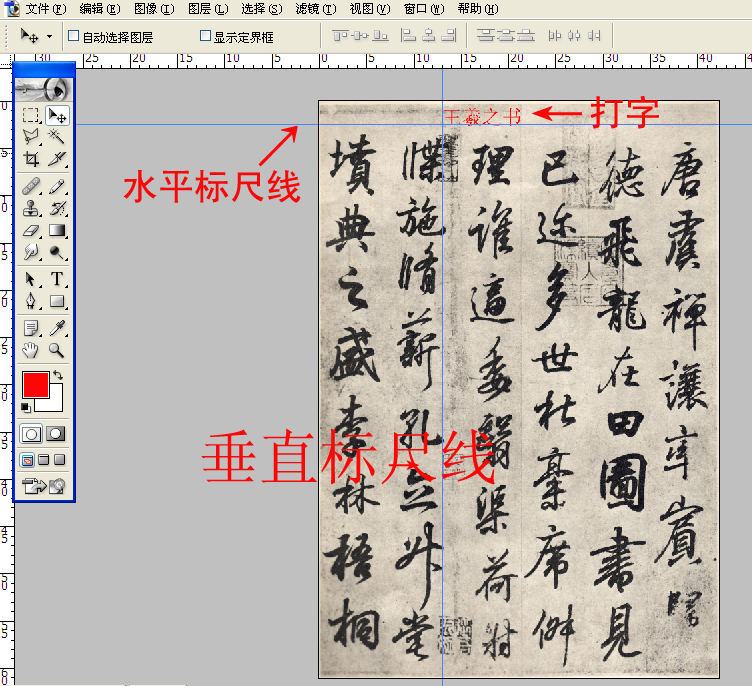Switch to full screen with menu bar
This screenshot has width=752, height=686.
[44, 460]
